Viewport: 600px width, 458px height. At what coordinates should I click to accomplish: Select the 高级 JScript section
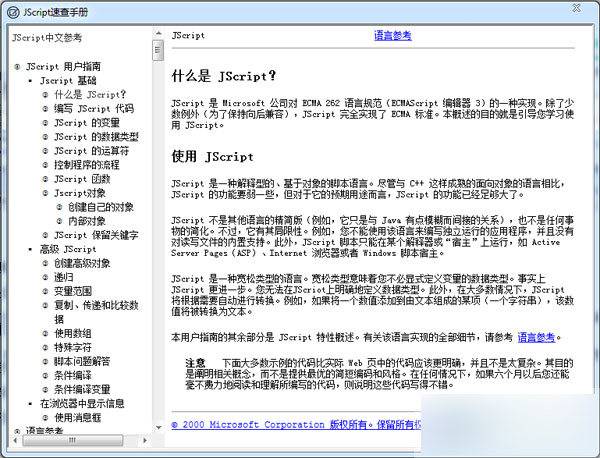68,249
